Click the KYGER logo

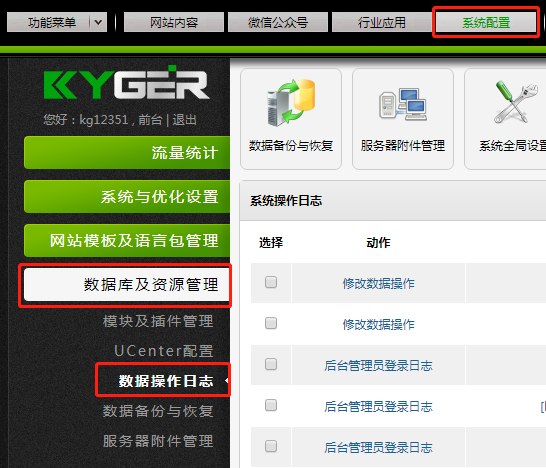(126, 83)
